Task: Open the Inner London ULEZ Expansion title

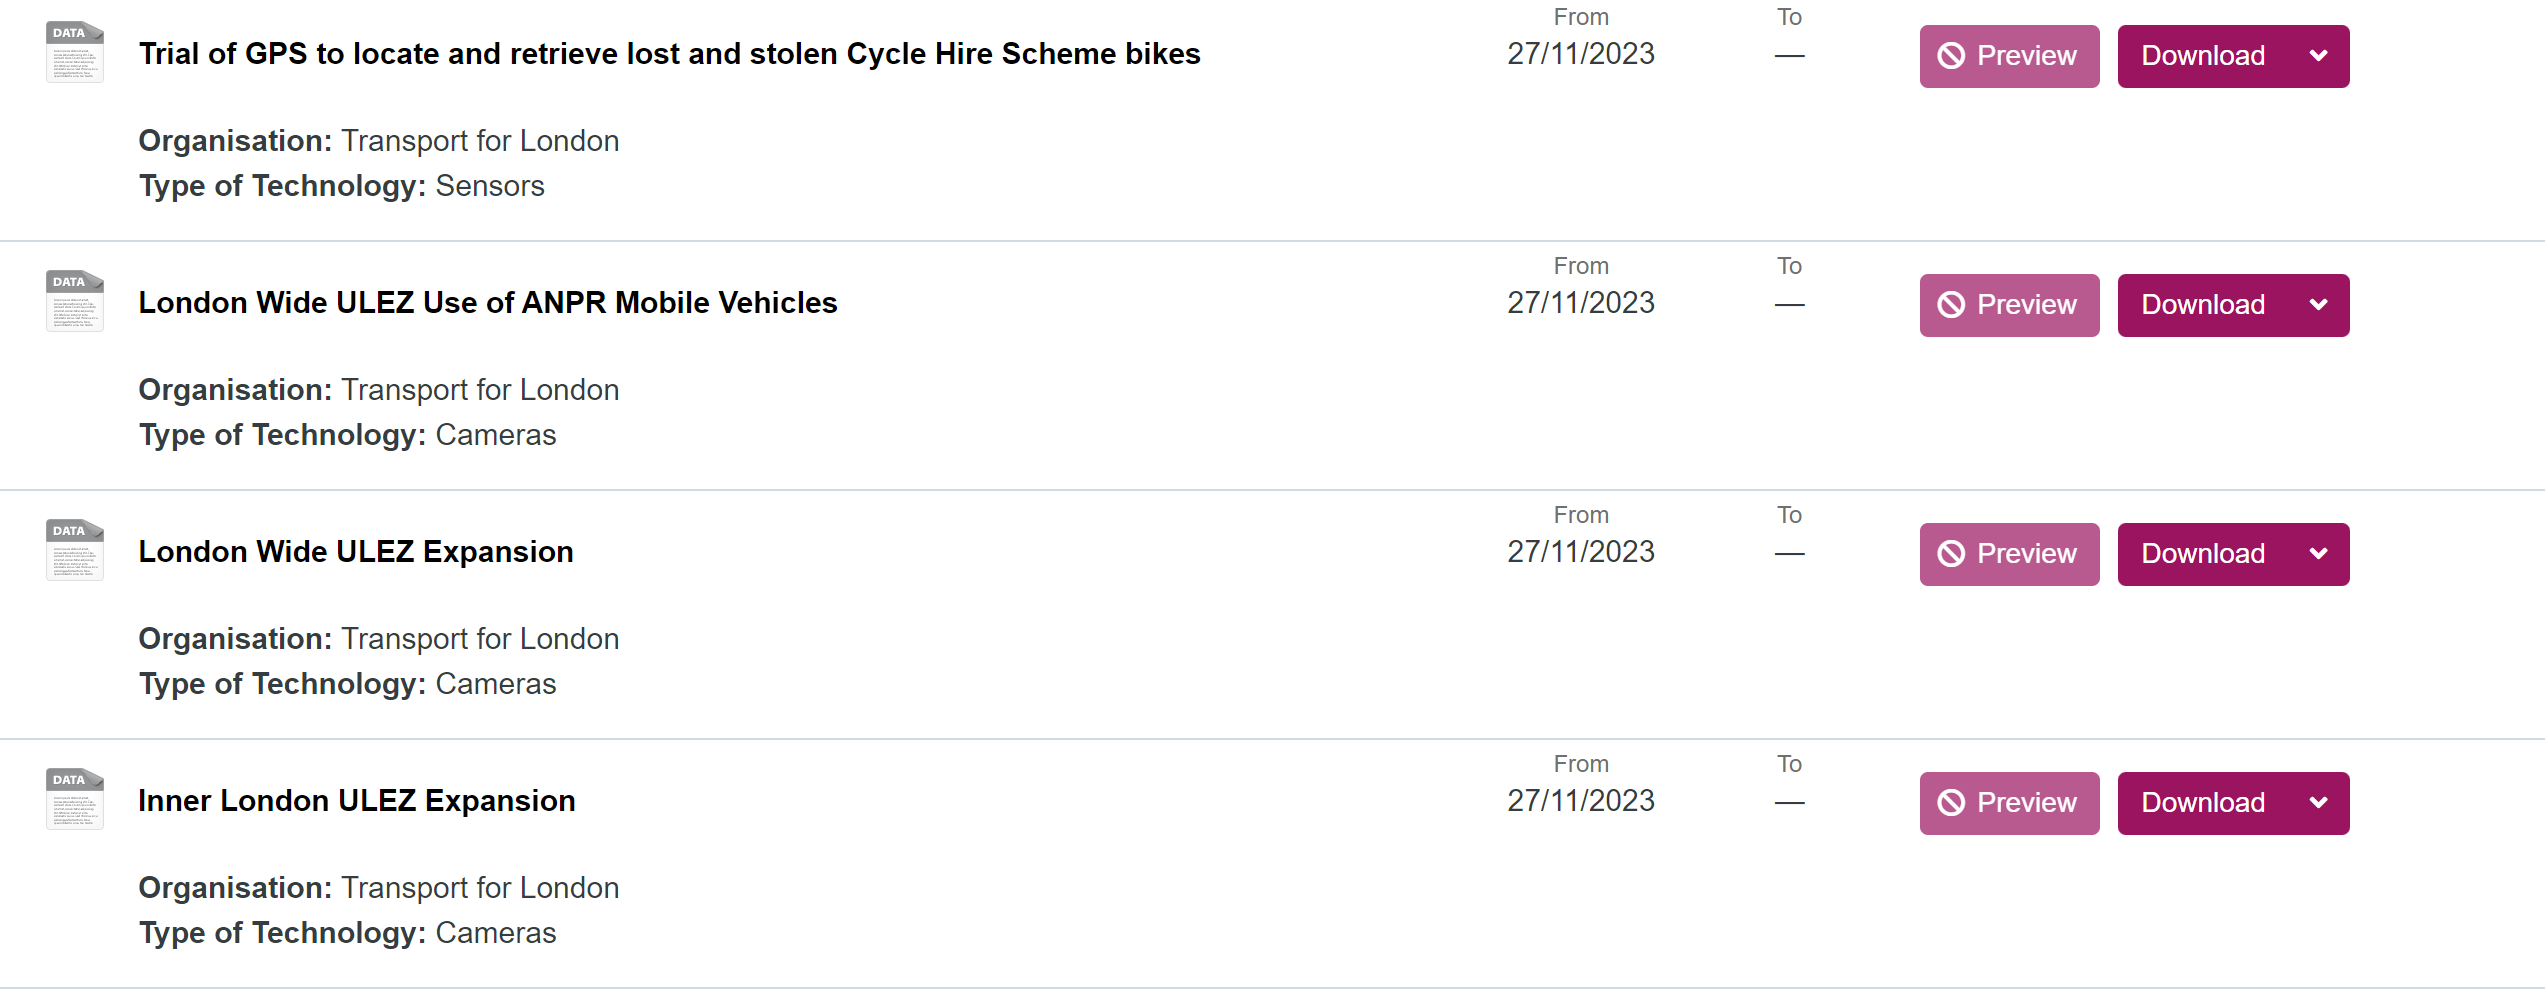Action: [x=357, y=801]
